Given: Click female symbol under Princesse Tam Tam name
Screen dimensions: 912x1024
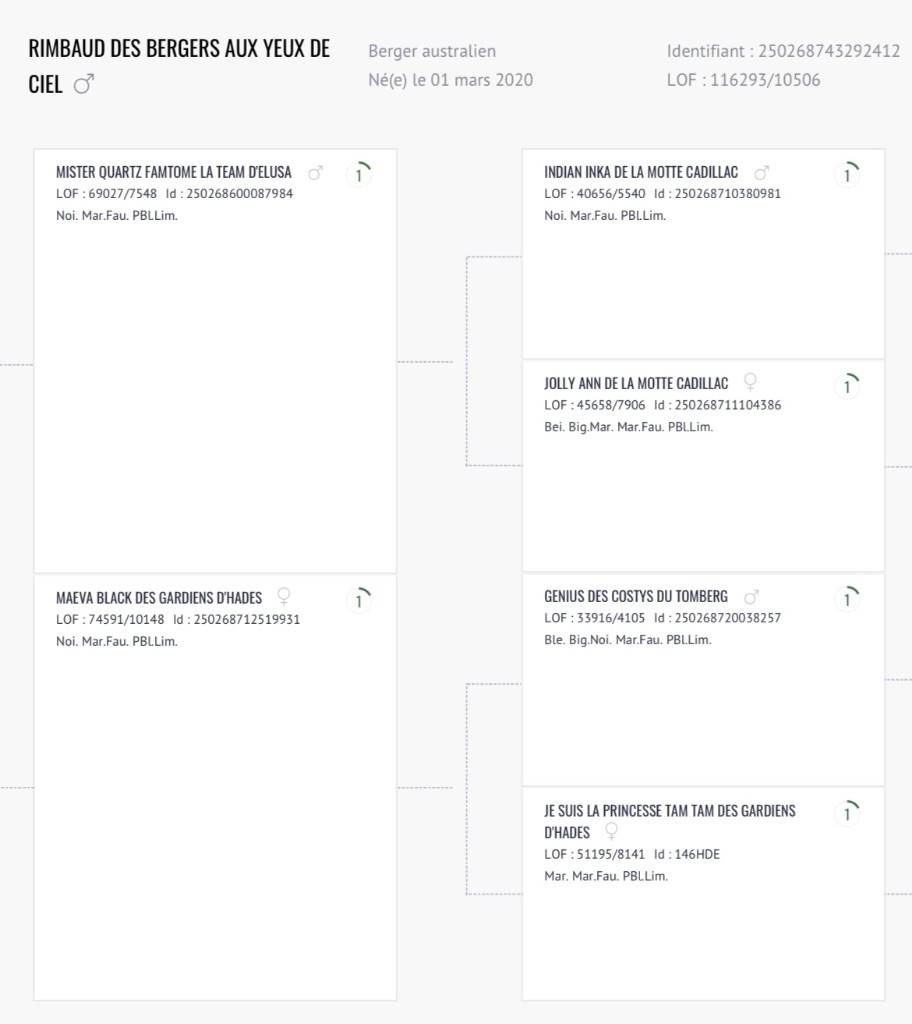Looking at the screenshot, I should coord(611,831).
